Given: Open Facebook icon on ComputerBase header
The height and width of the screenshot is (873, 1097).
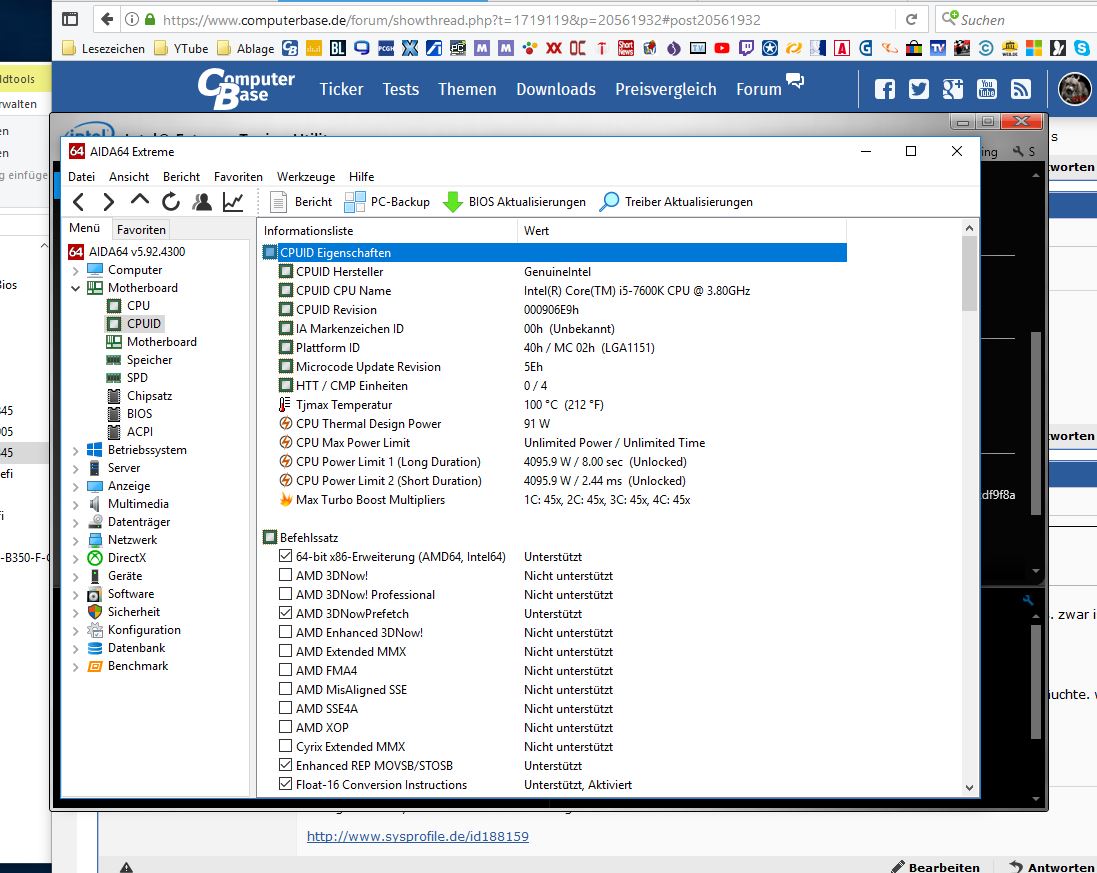Looking at the screenshot, I should click(x=885, y=89).
